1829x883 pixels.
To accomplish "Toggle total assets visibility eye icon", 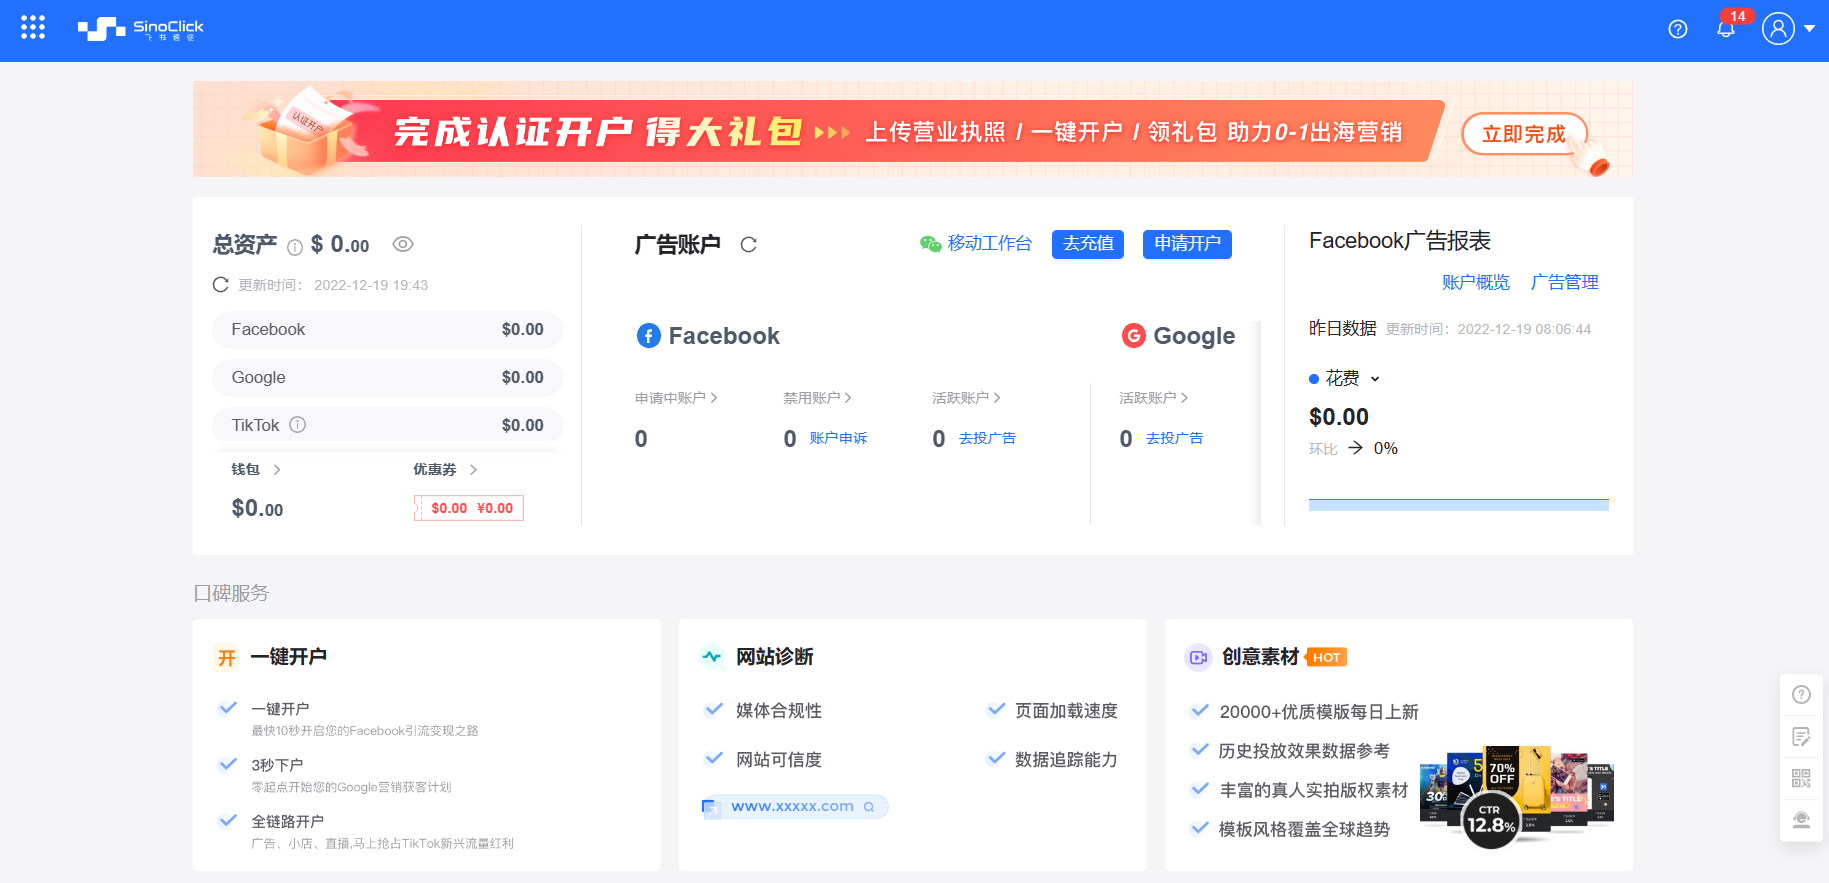I will pos(403,244).
